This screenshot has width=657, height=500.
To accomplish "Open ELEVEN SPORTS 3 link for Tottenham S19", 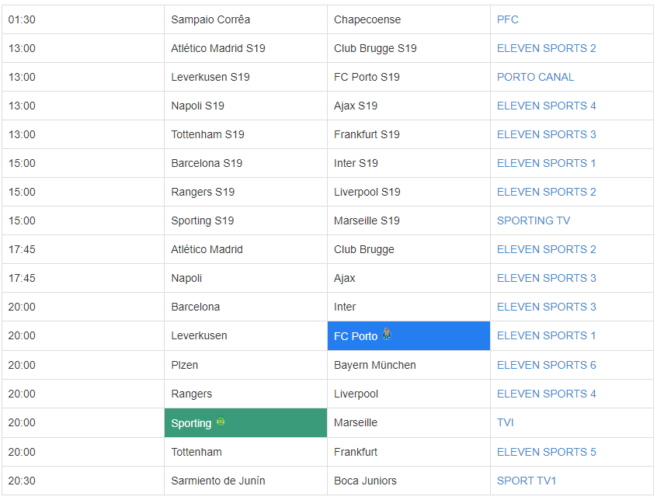I will 546,135.
